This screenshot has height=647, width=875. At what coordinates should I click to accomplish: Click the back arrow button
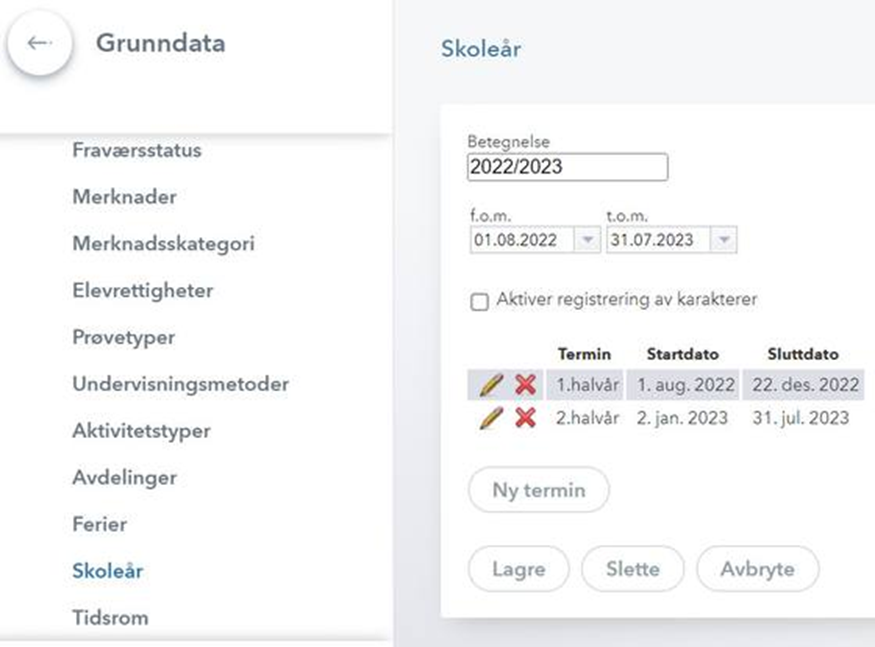tap(39, 44)
